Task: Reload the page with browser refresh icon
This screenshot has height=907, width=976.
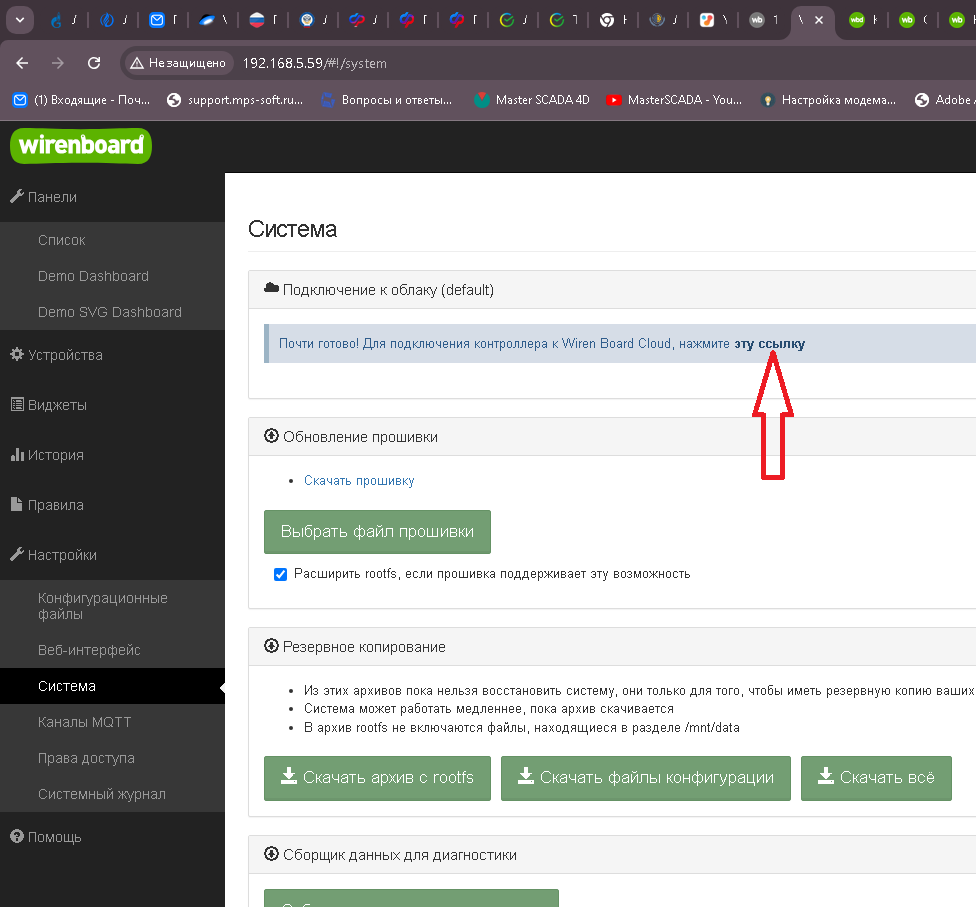Action: click(94, 63)
